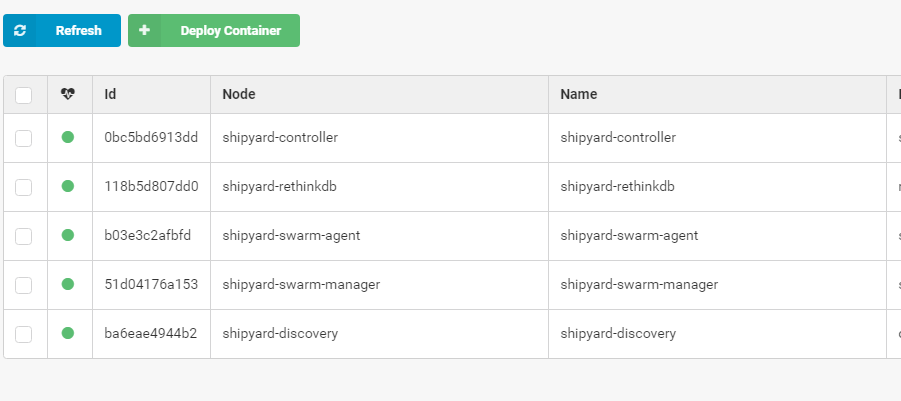Click green status dot for shipyard-swarm-agent
The height and width of the screenshot is (401, 901).
68,235
